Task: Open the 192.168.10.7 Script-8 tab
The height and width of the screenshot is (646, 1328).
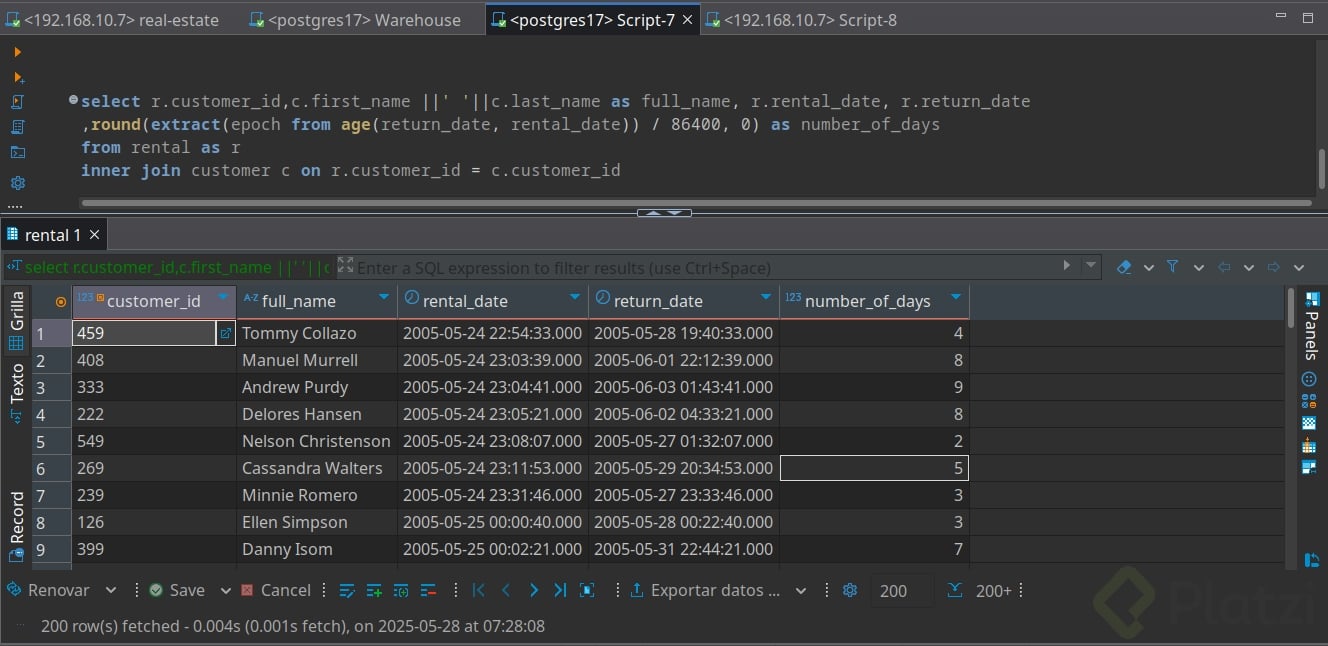Action: pyautogui.click(x=808, y=20)
